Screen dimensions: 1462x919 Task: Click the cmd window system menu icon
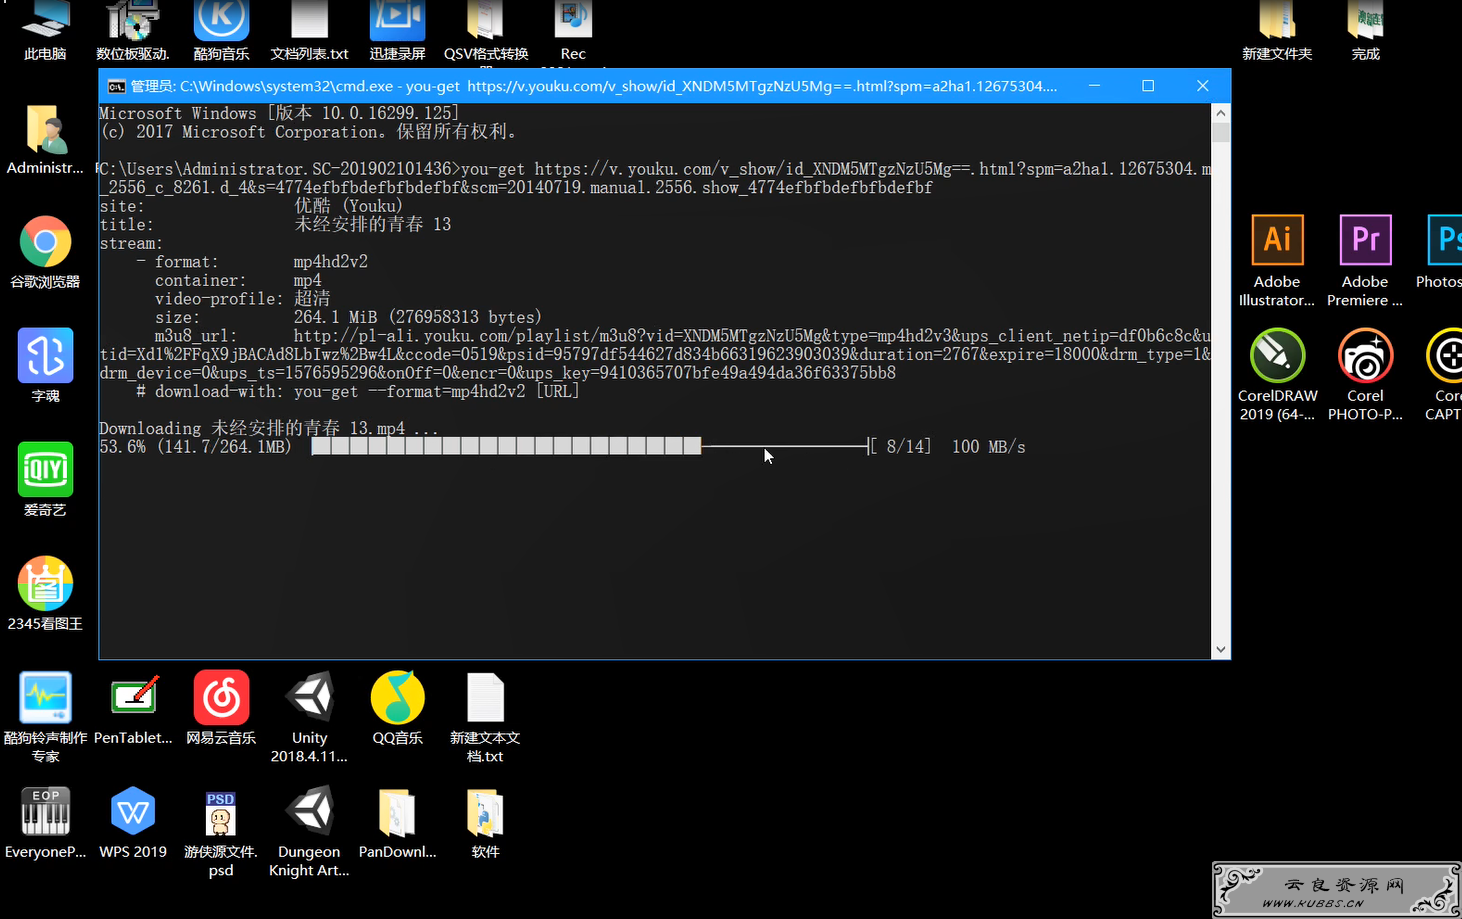tap(116, 86)
